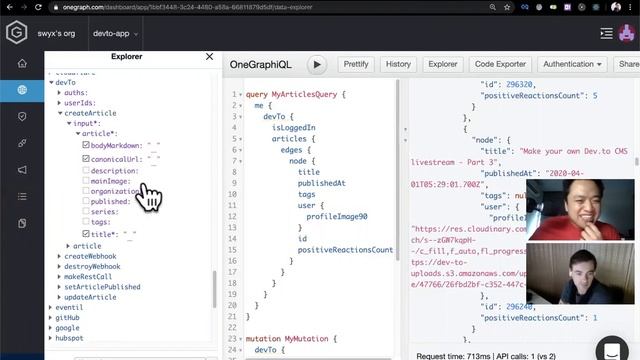Uncheck the bodyMarkdown field
640x360 pixels.
tap(86, 144)
